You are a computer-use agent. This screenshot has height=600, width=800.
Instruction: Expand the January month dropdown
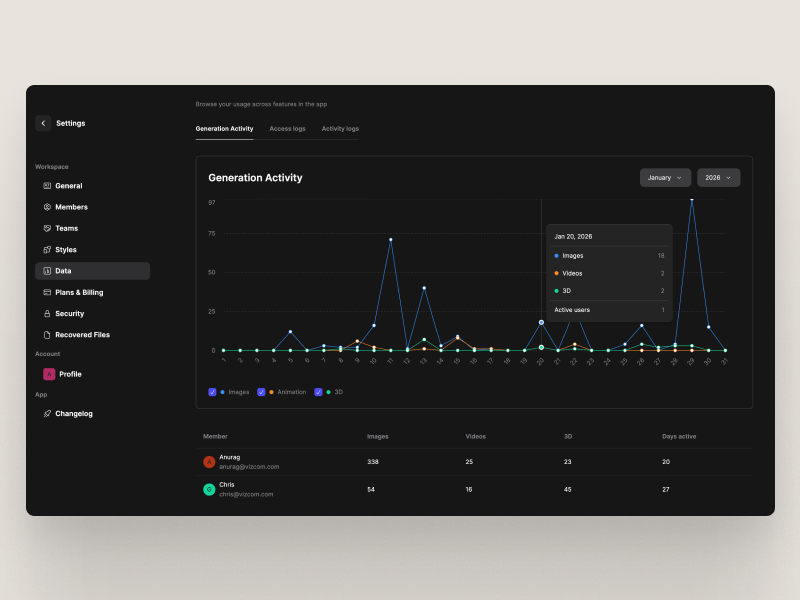[665, 177]
